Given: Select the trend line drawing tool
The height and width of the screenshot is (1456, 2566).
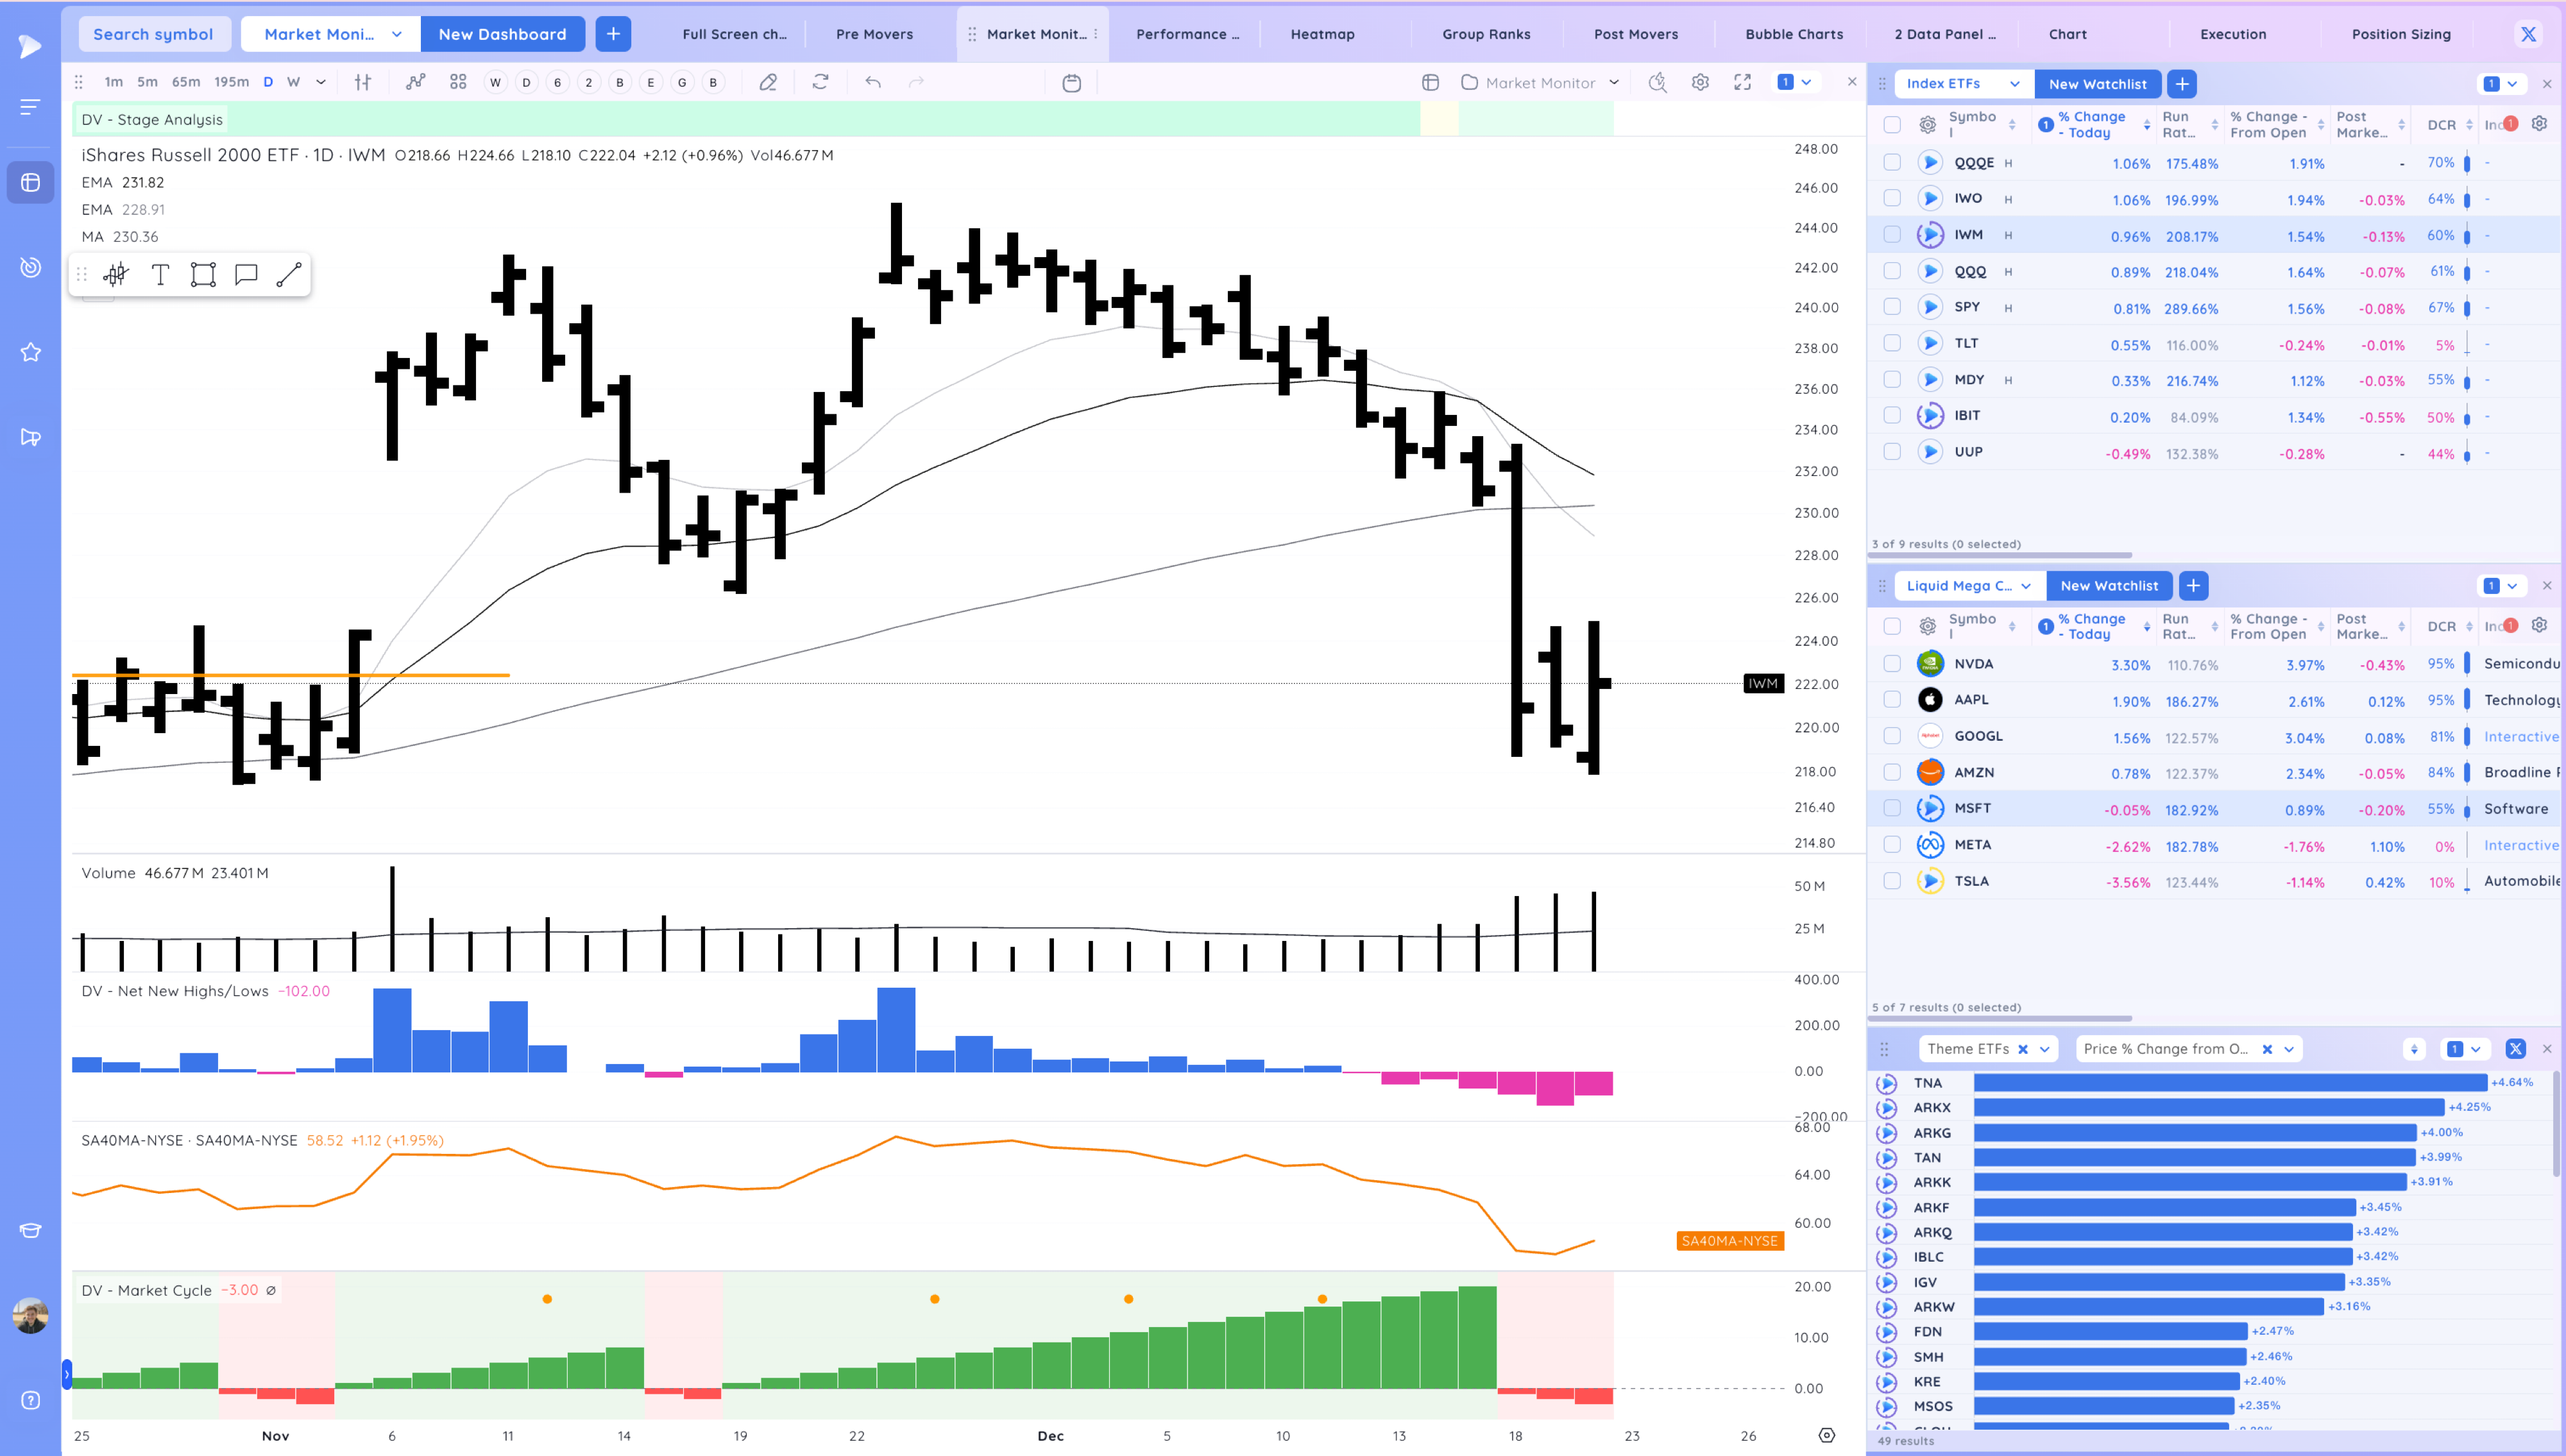Looking at the screenshot, I should [289, 275].
